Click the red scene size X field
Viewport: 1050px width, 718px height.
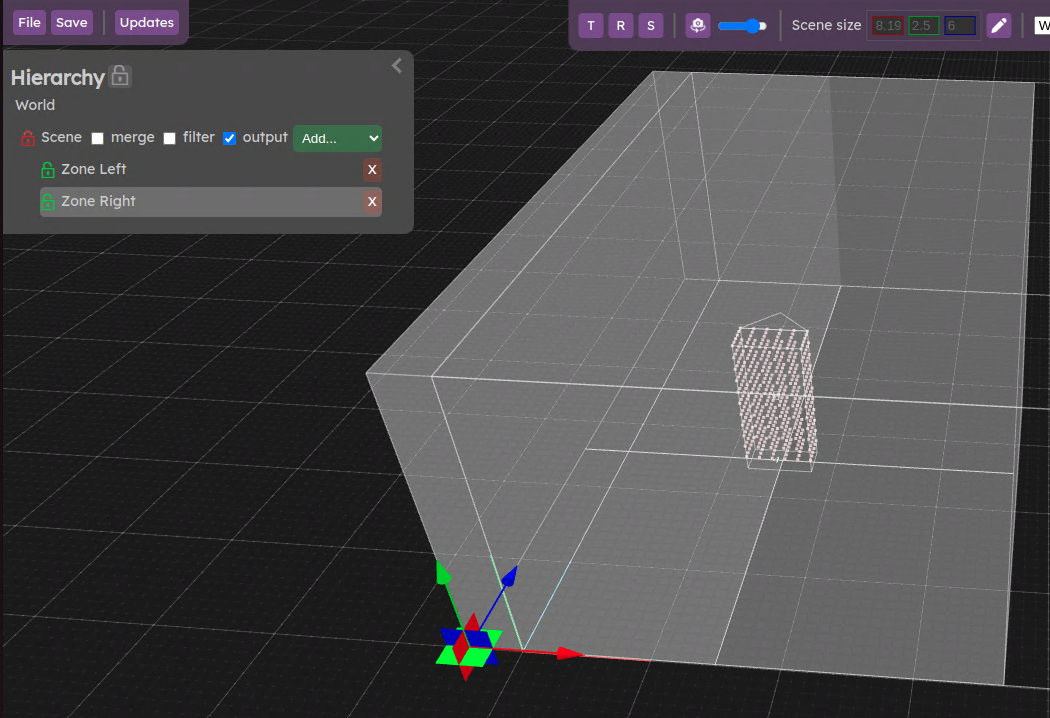point(887,25)
